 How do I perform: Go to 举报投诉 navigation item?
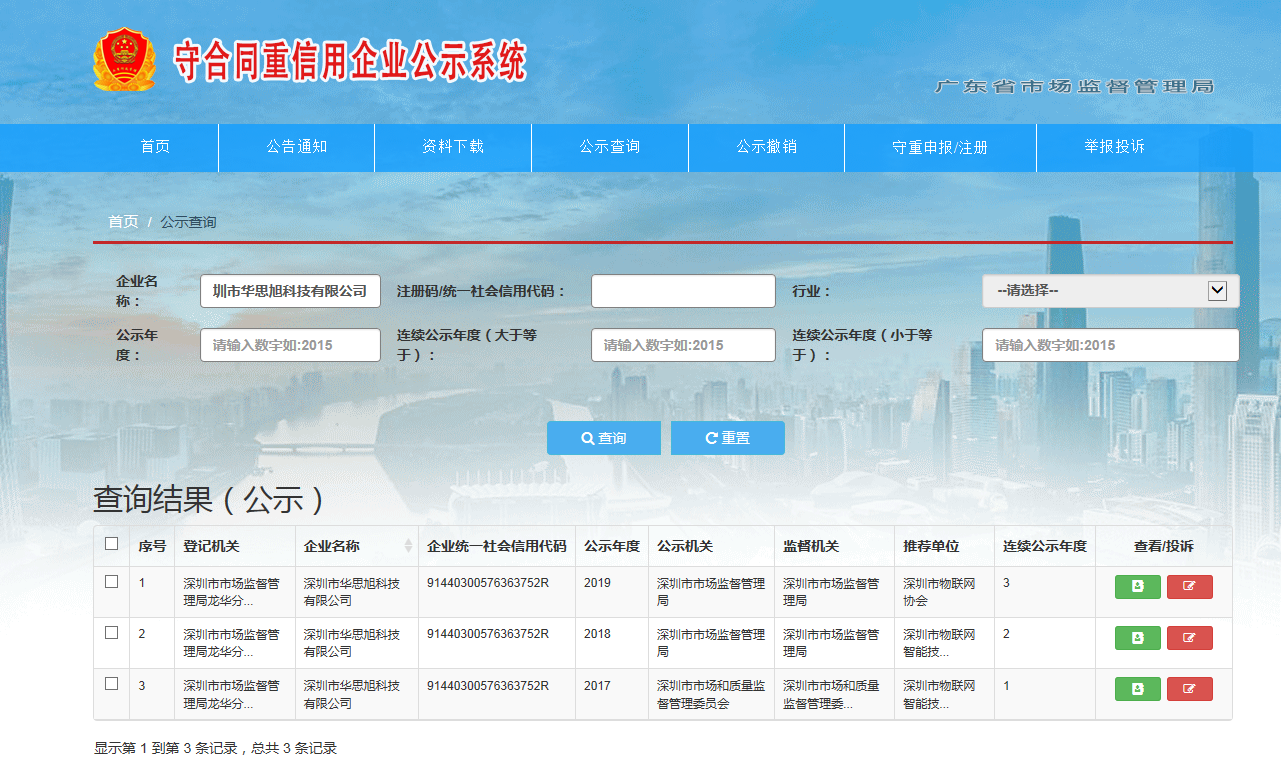[1114, 147]
